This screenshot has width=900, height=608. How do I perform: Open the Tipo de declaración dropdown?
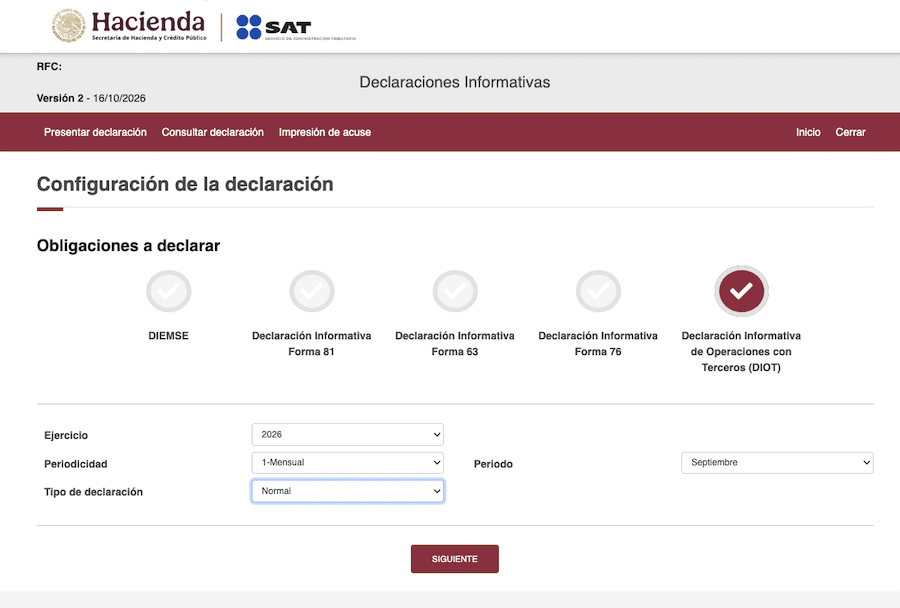coord(347,491)
